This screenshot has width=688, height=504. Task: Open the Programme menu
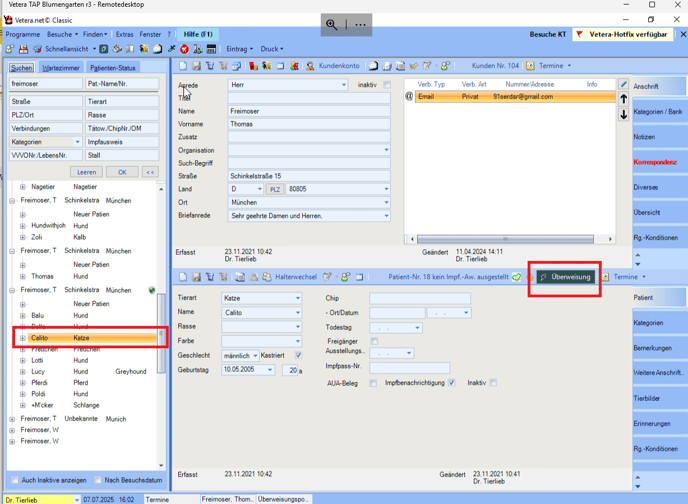click(23, 34)
